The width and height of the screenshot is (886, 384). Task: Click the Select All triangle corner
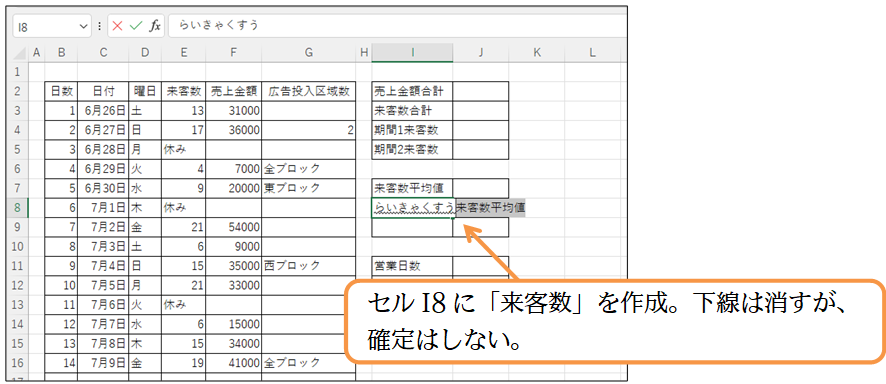tap(19, 54)
